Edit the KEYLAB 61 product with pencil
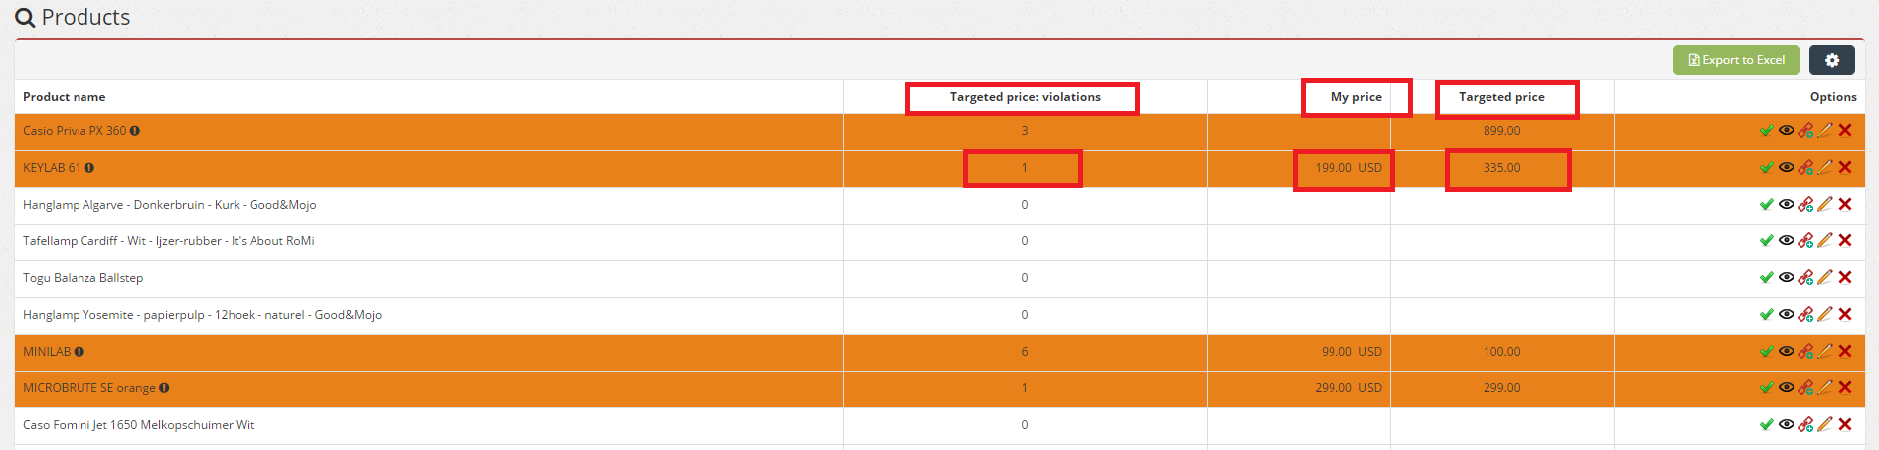The height and width of the screenshot is (450, 1879). coord(1825,167)
